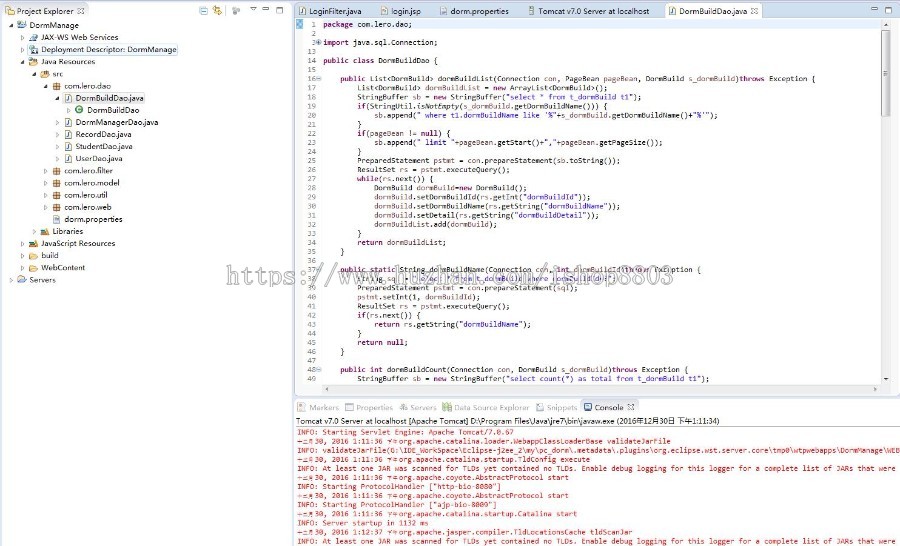The image size is (900, 546).
Task: Click the 'package com.lero.dao;' code line
Action: [x=367, y=24]
